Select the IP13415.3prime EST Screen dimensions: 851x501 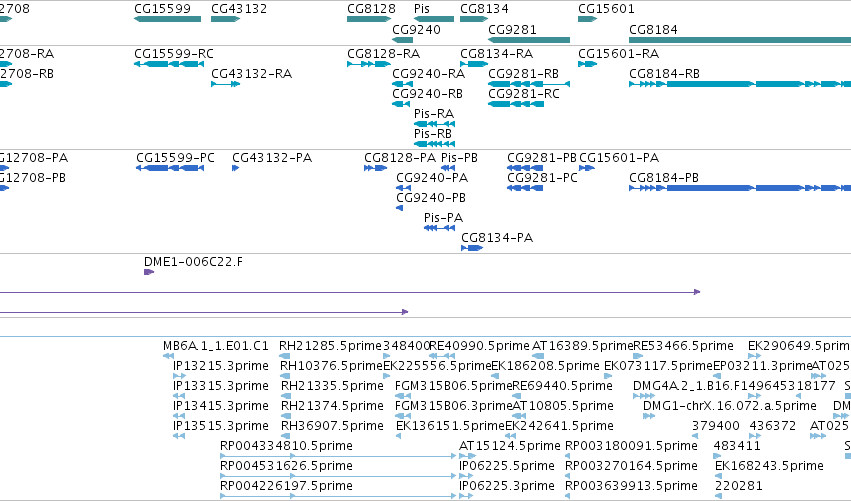tap(179, 416)
